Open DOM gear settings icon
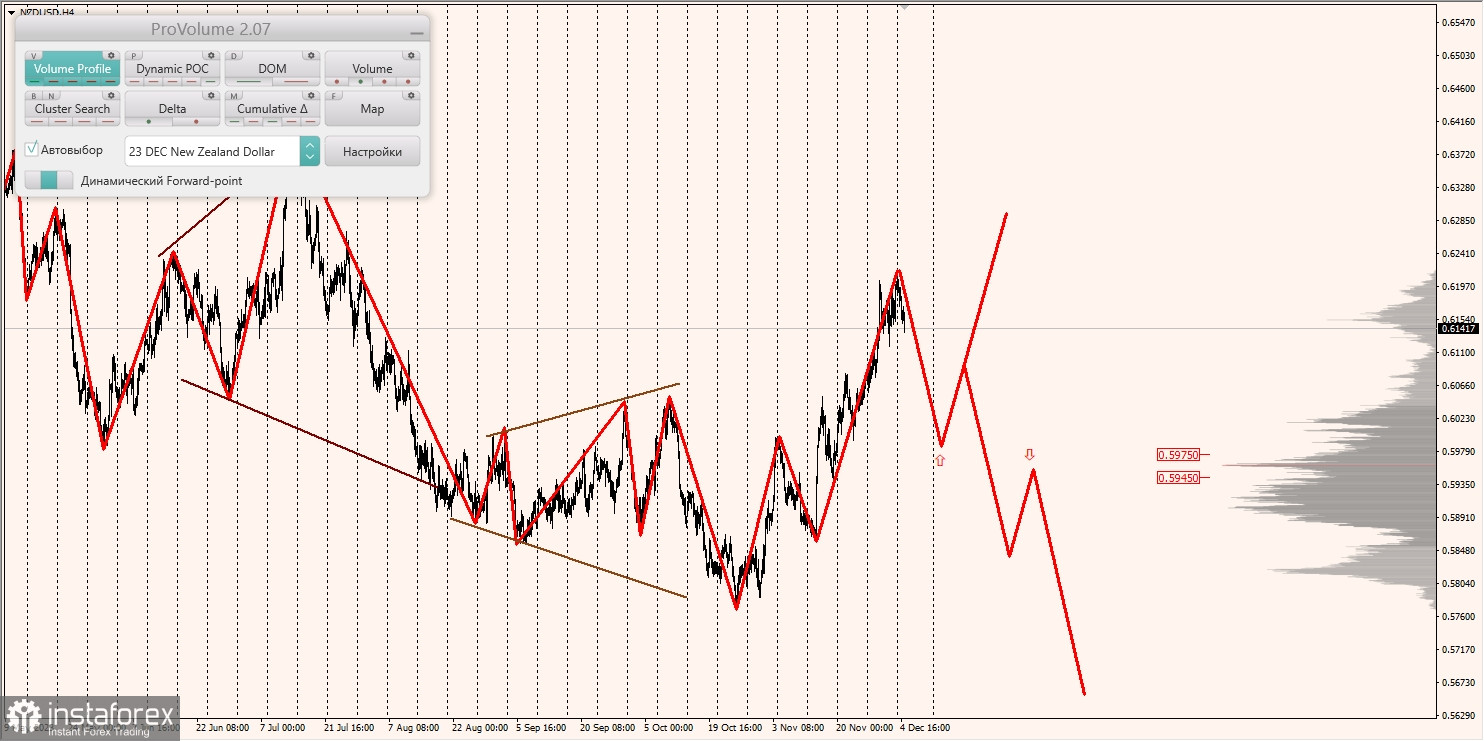 (x=311, y=55)
